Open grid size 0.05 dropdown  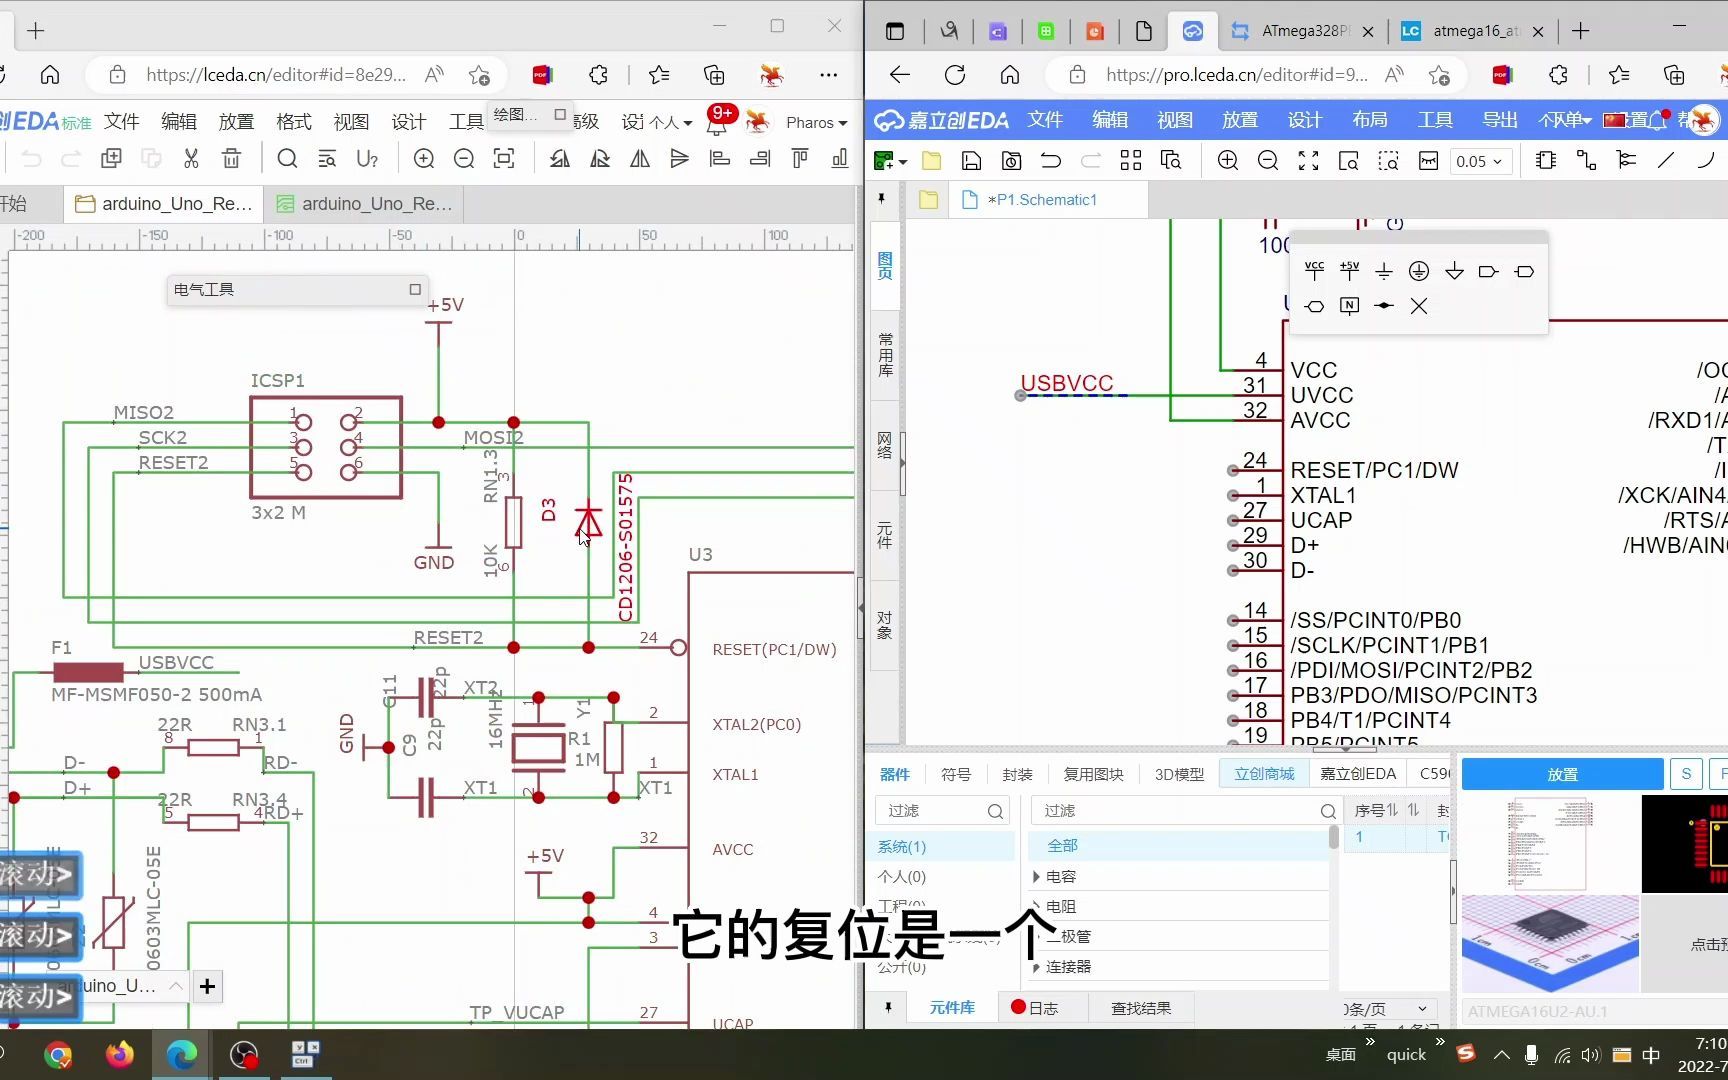pos(1479,161)
